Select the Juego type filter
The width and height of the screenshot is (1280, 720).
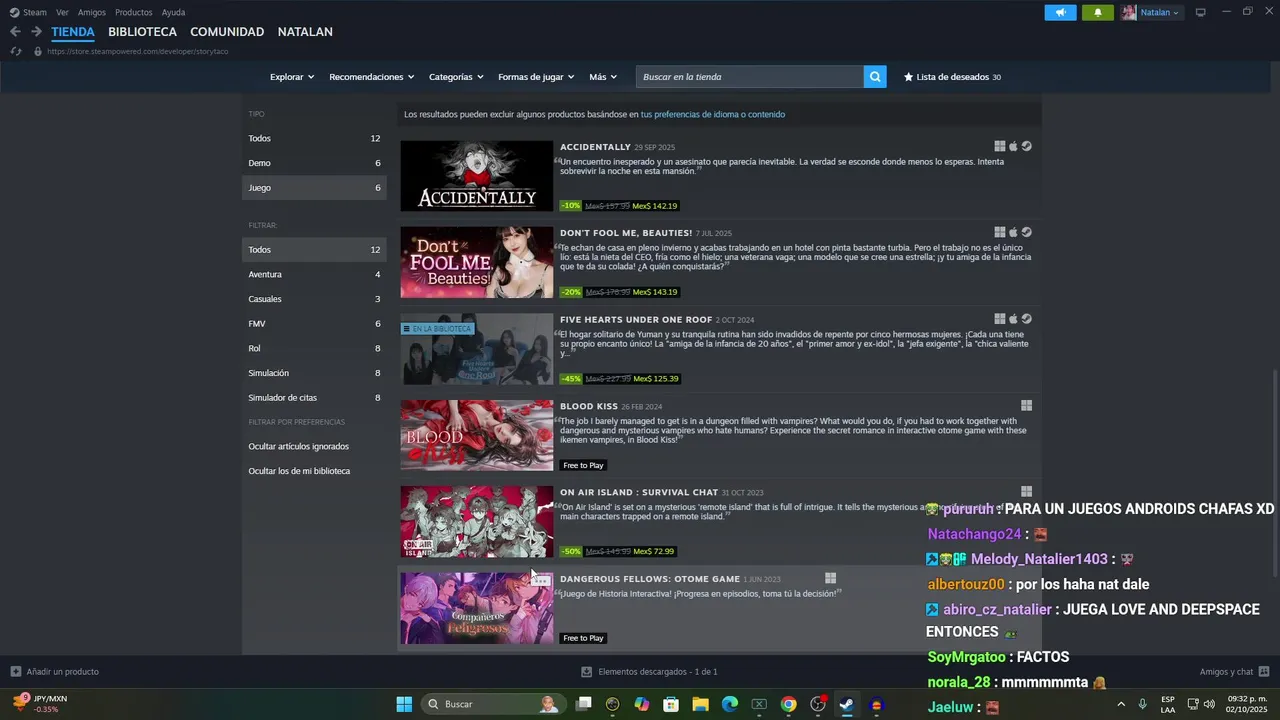(314, 188)
